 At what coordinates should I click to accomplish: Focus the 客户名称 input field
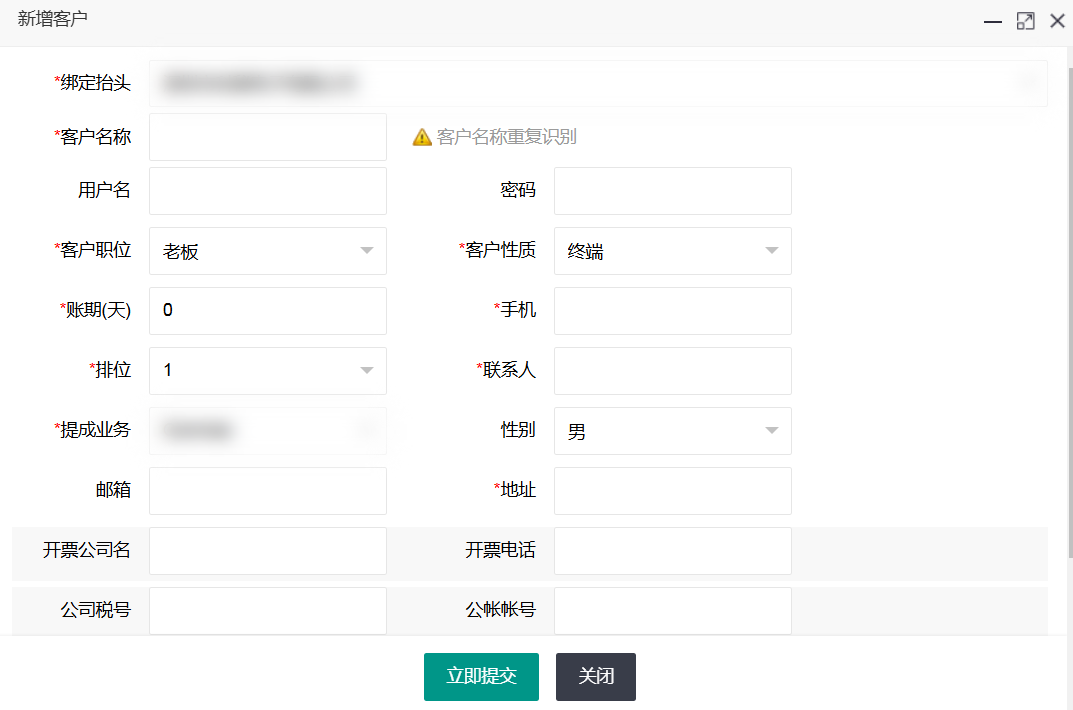point(267,137)
